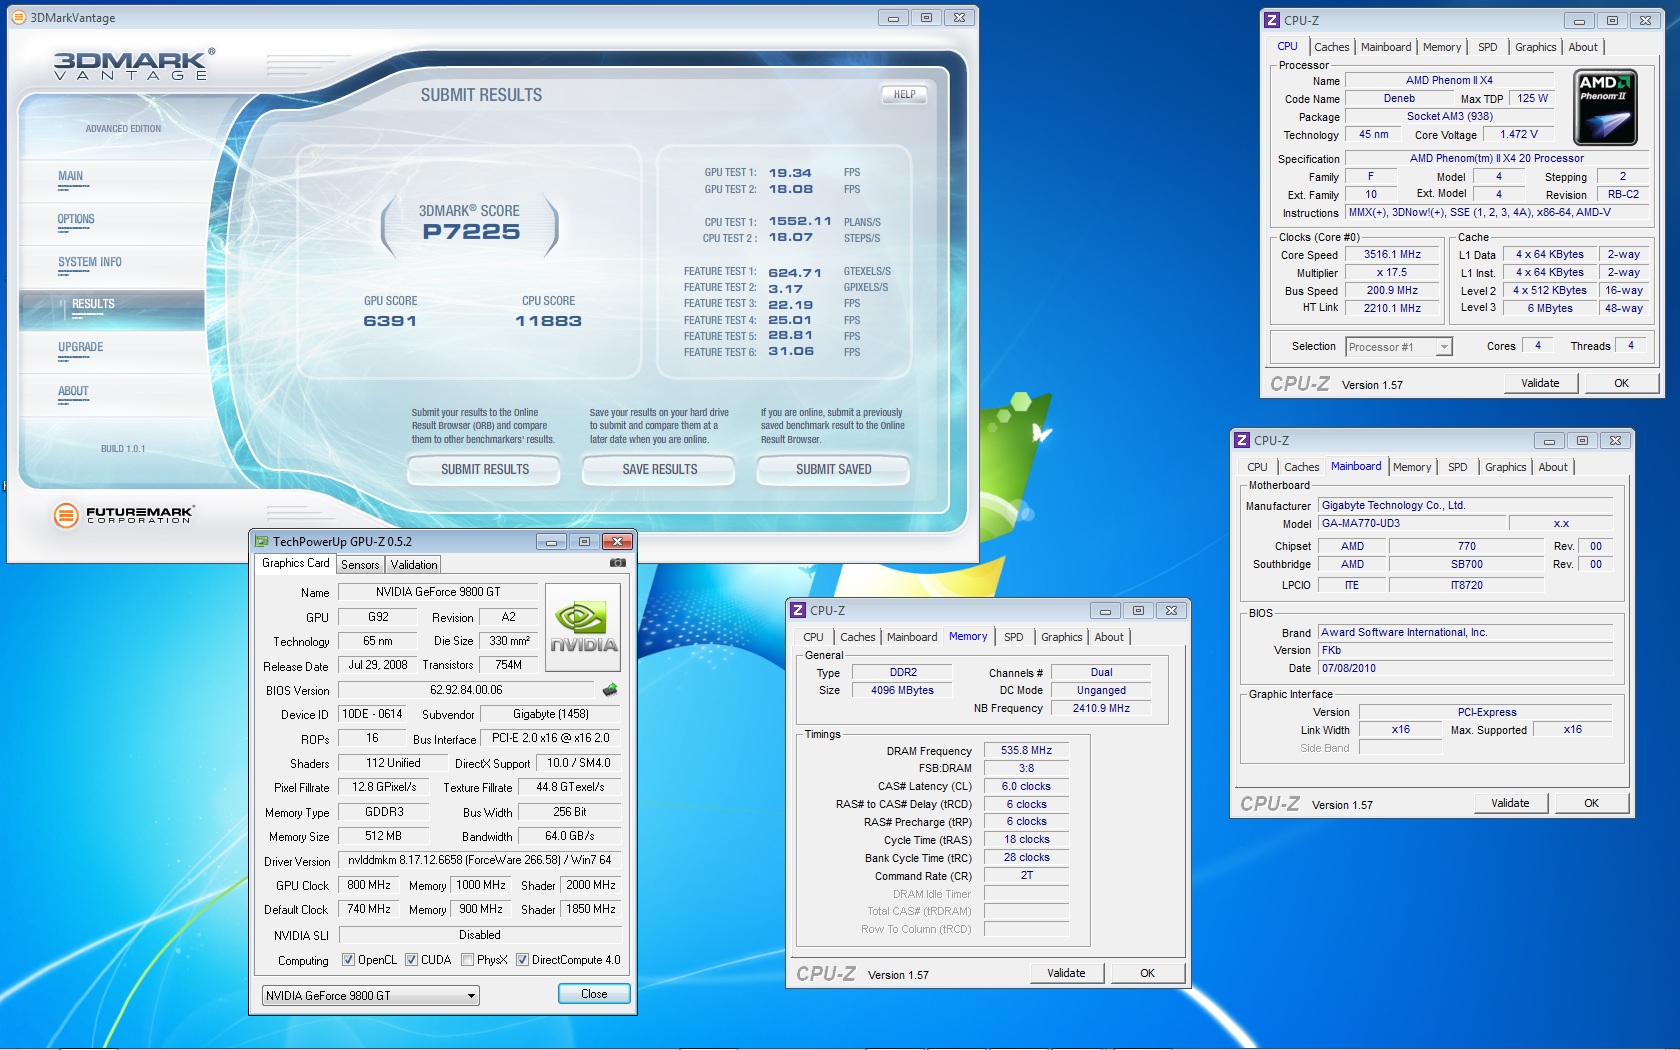This screenshot has height=1050, width=1680.
Task: Click the AMD Phenom II logo
Action: (x=1605, y=107)
